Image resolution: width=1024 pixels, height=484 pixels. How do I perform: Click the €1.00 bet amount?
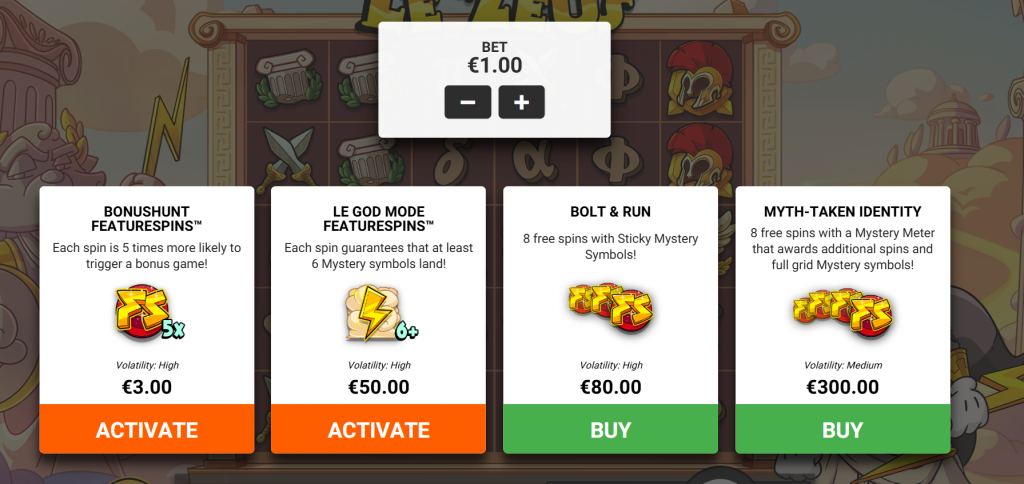tap(494, 65)
